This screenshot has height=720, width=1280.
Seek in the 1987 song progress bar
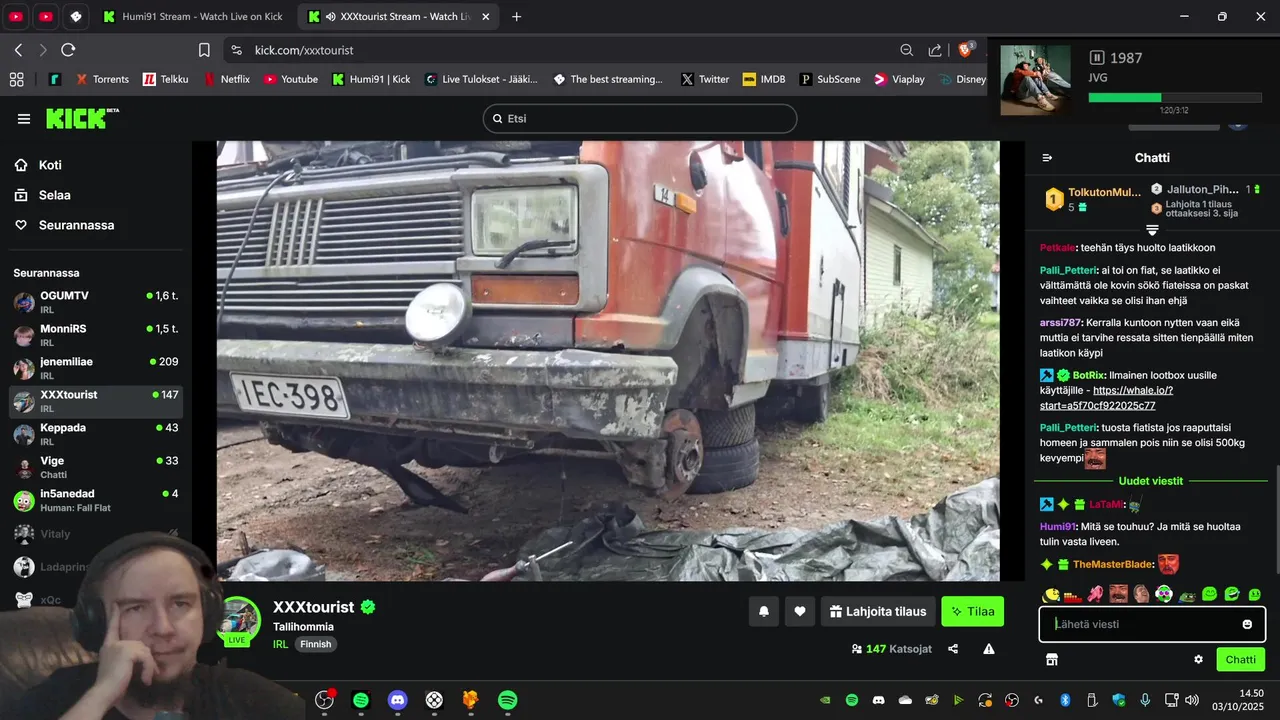[x=1174, y=98]
